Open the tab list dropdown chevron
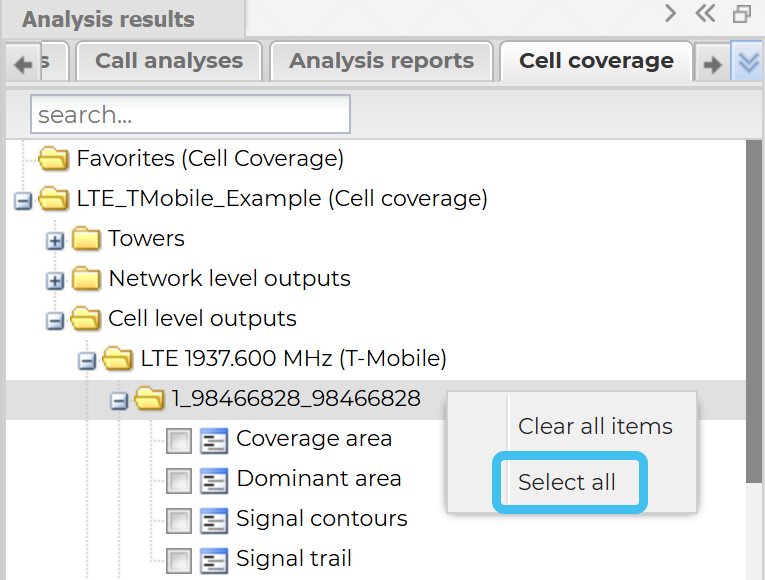This screenshot has height=580, width=765. tap(748, 63)
